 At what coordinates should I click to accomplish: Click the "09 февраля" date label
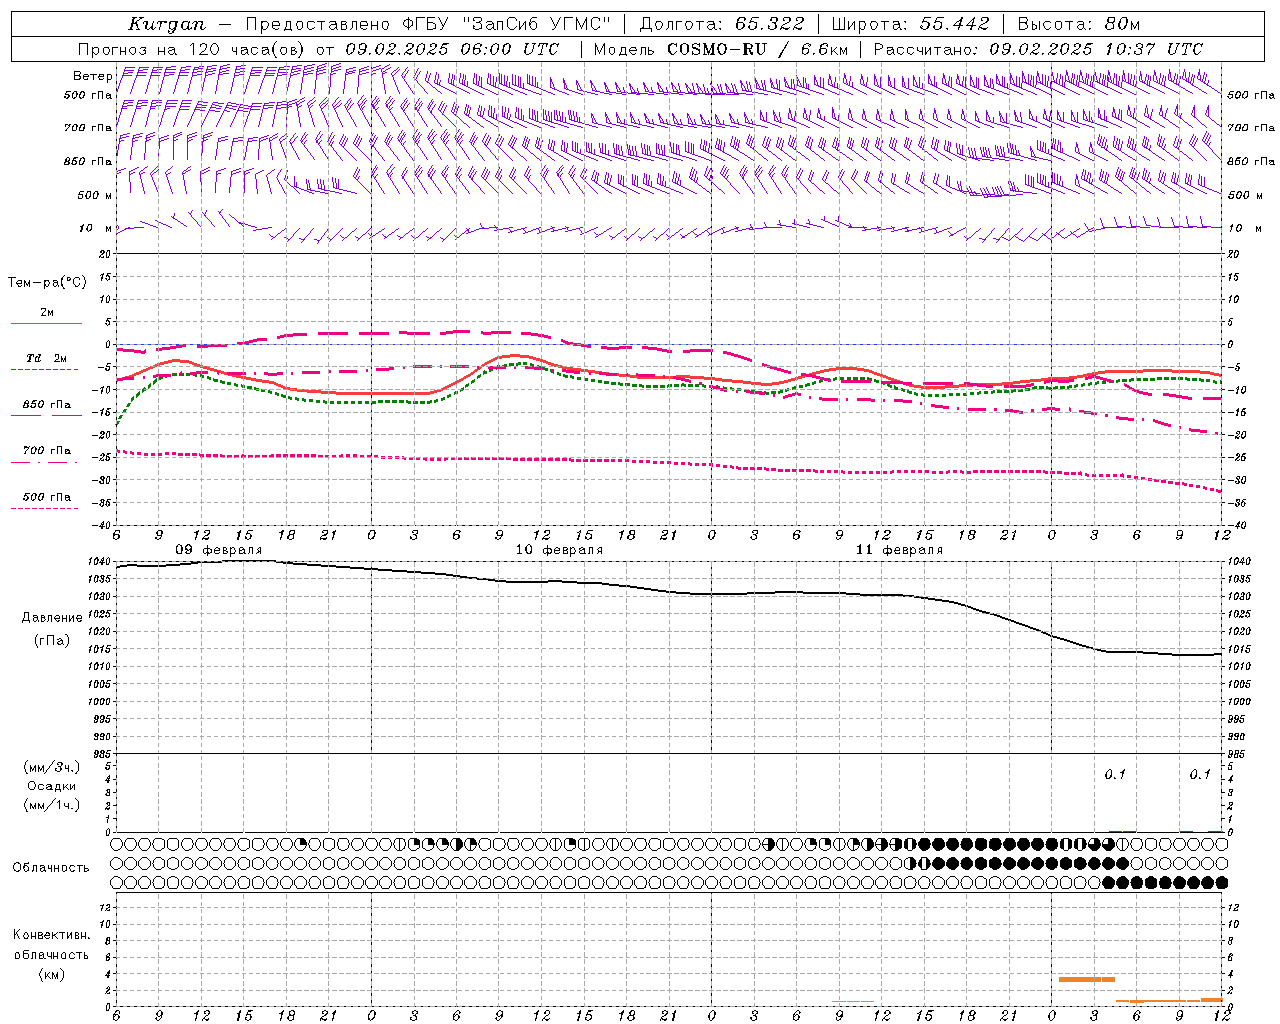coord(219,550)
